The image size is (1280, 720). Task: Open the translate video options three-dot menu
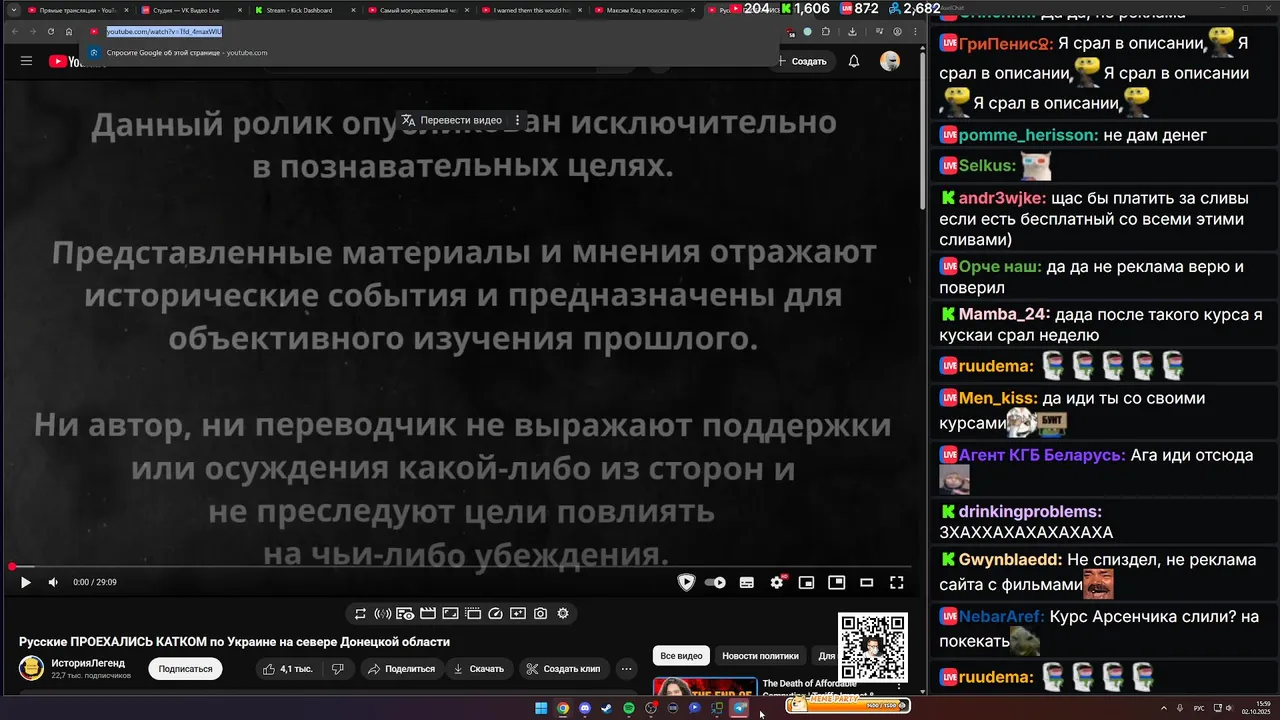517,120
